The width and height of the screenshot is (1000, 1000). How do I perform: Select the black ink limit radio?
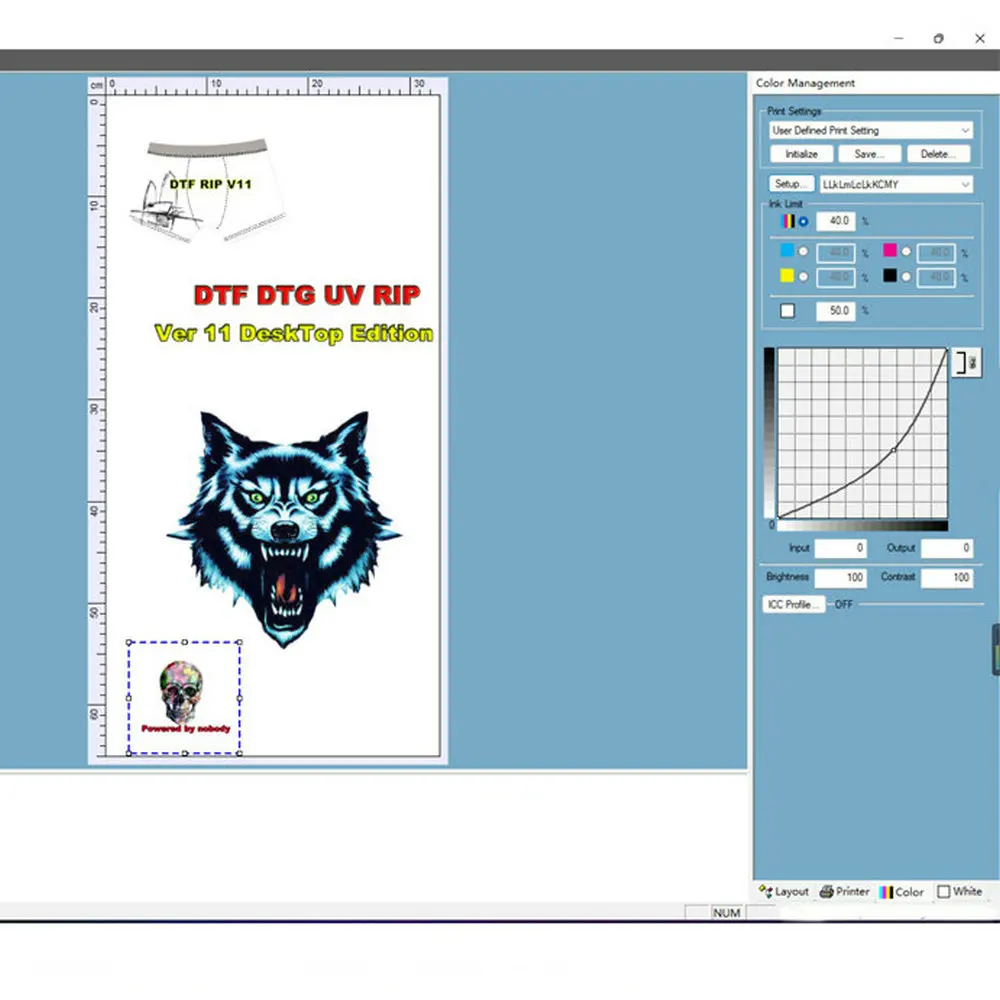pos(906,277)
